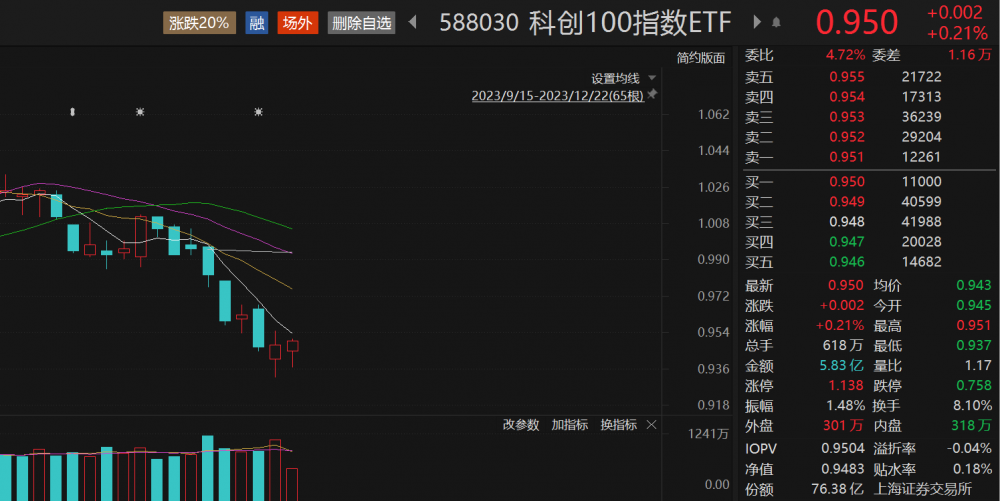Click the 外盘 value 301万
The image size is (1000, 501).
pos(842,426)
